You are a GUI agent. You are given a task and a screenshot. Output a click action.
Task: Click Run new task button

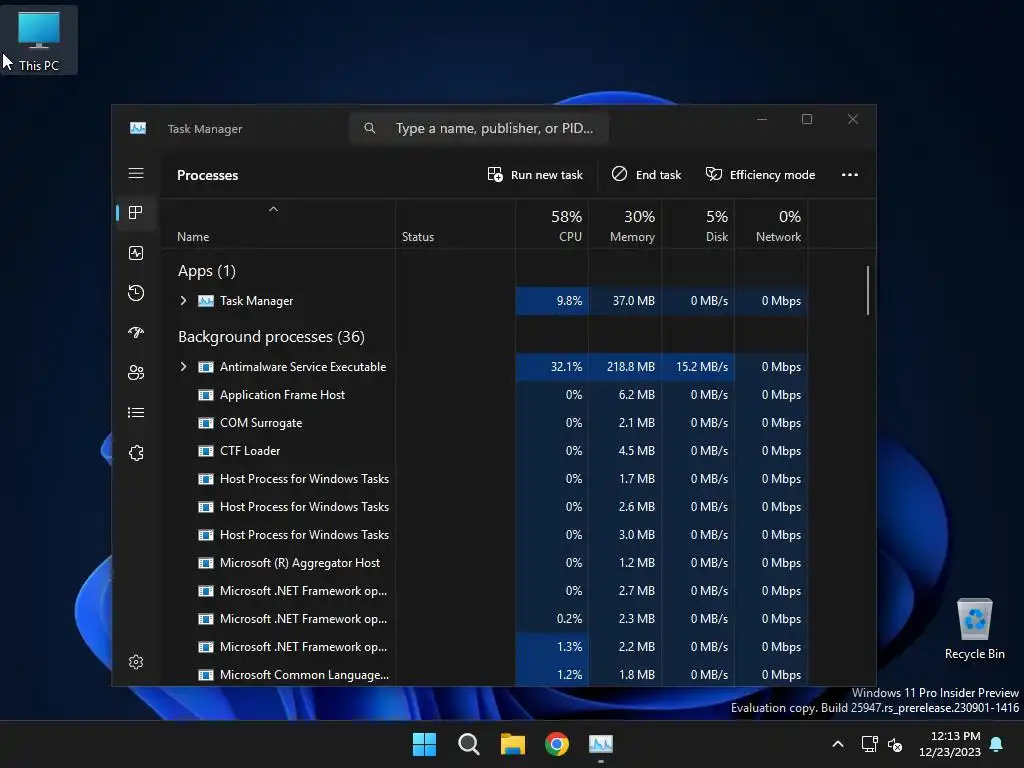point(535,174)
